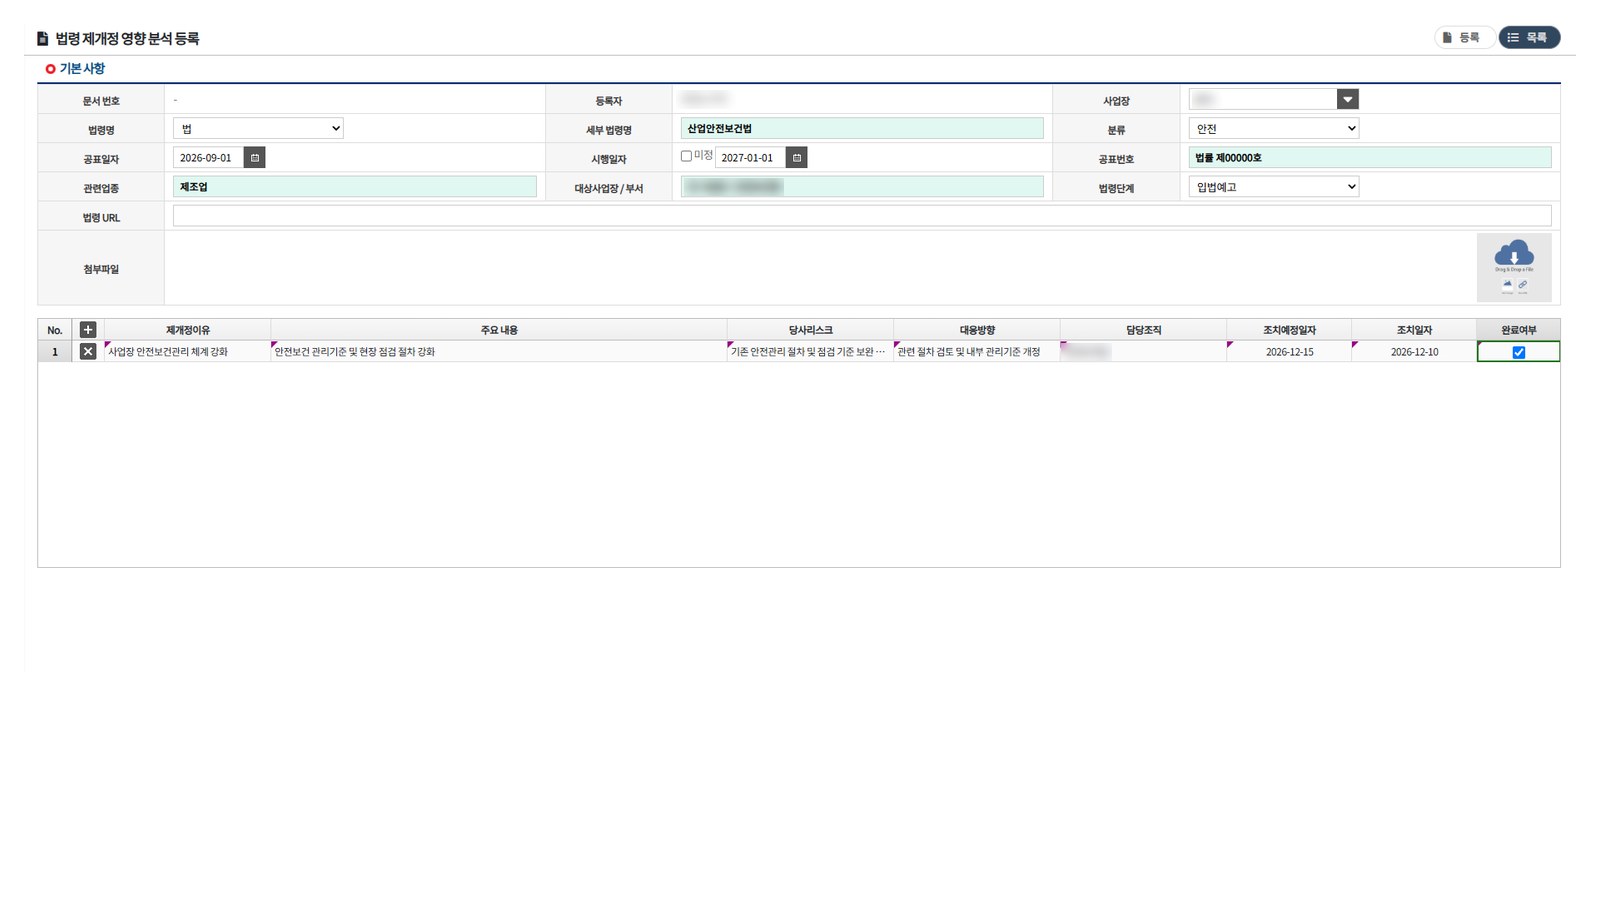Screen dimensions: 1600x900
Task: Click the 관련업종 field 제조업
Action: click(355, 186)
